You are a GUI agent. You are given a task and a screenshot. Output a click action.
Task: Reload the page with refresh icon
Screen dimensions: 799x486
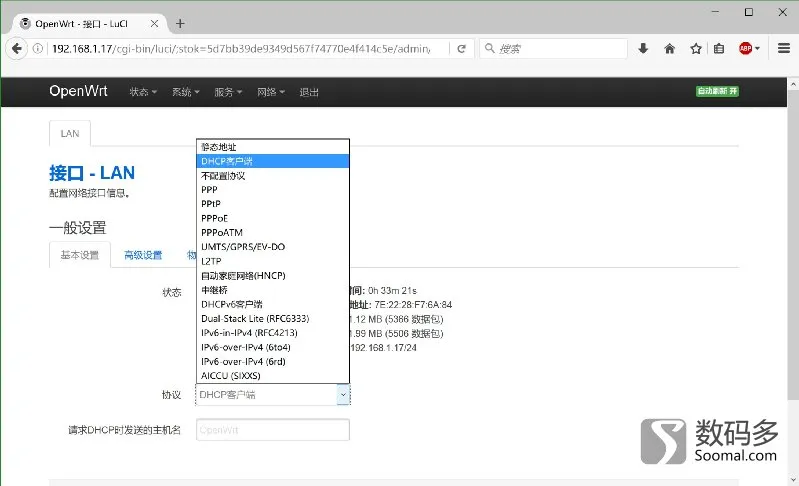click(x=462, y=49)
